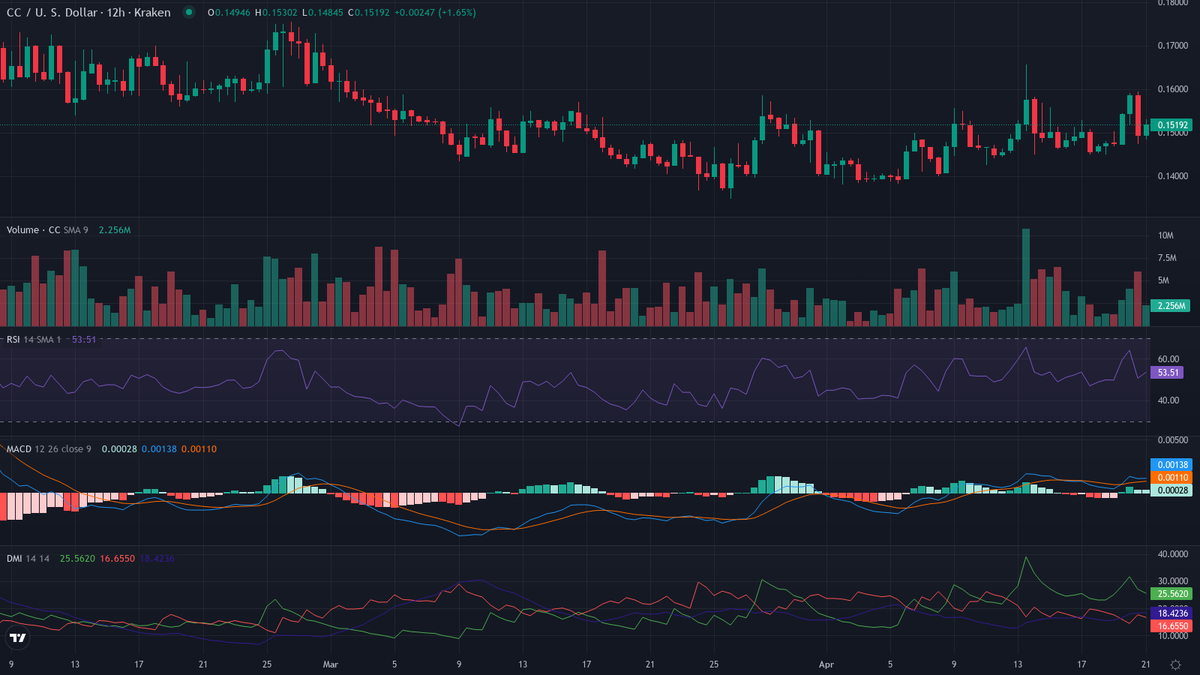Click the current price tag 0.15192 on scale
Image resolution: width=1200 pixels, height=675 pixels.
click(x=1169, y=125)
